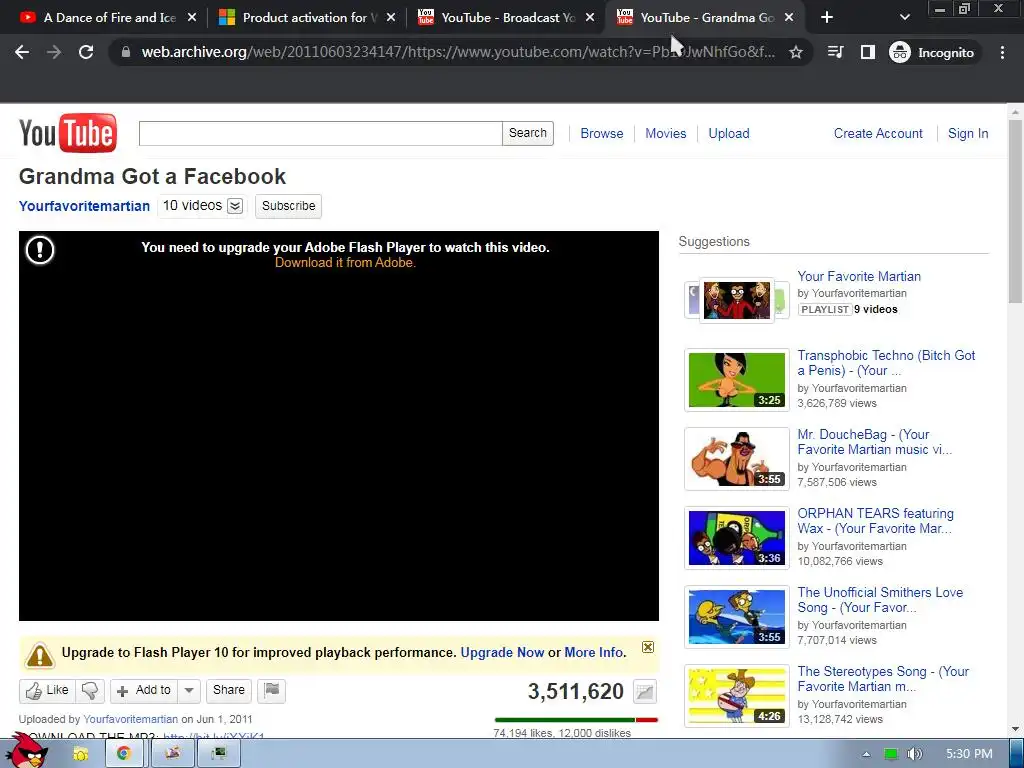Click the YouTube logo
Image resolution: width=1024 pixels, height=768 pixels.
pyautogui.click(x=68, y=133)
